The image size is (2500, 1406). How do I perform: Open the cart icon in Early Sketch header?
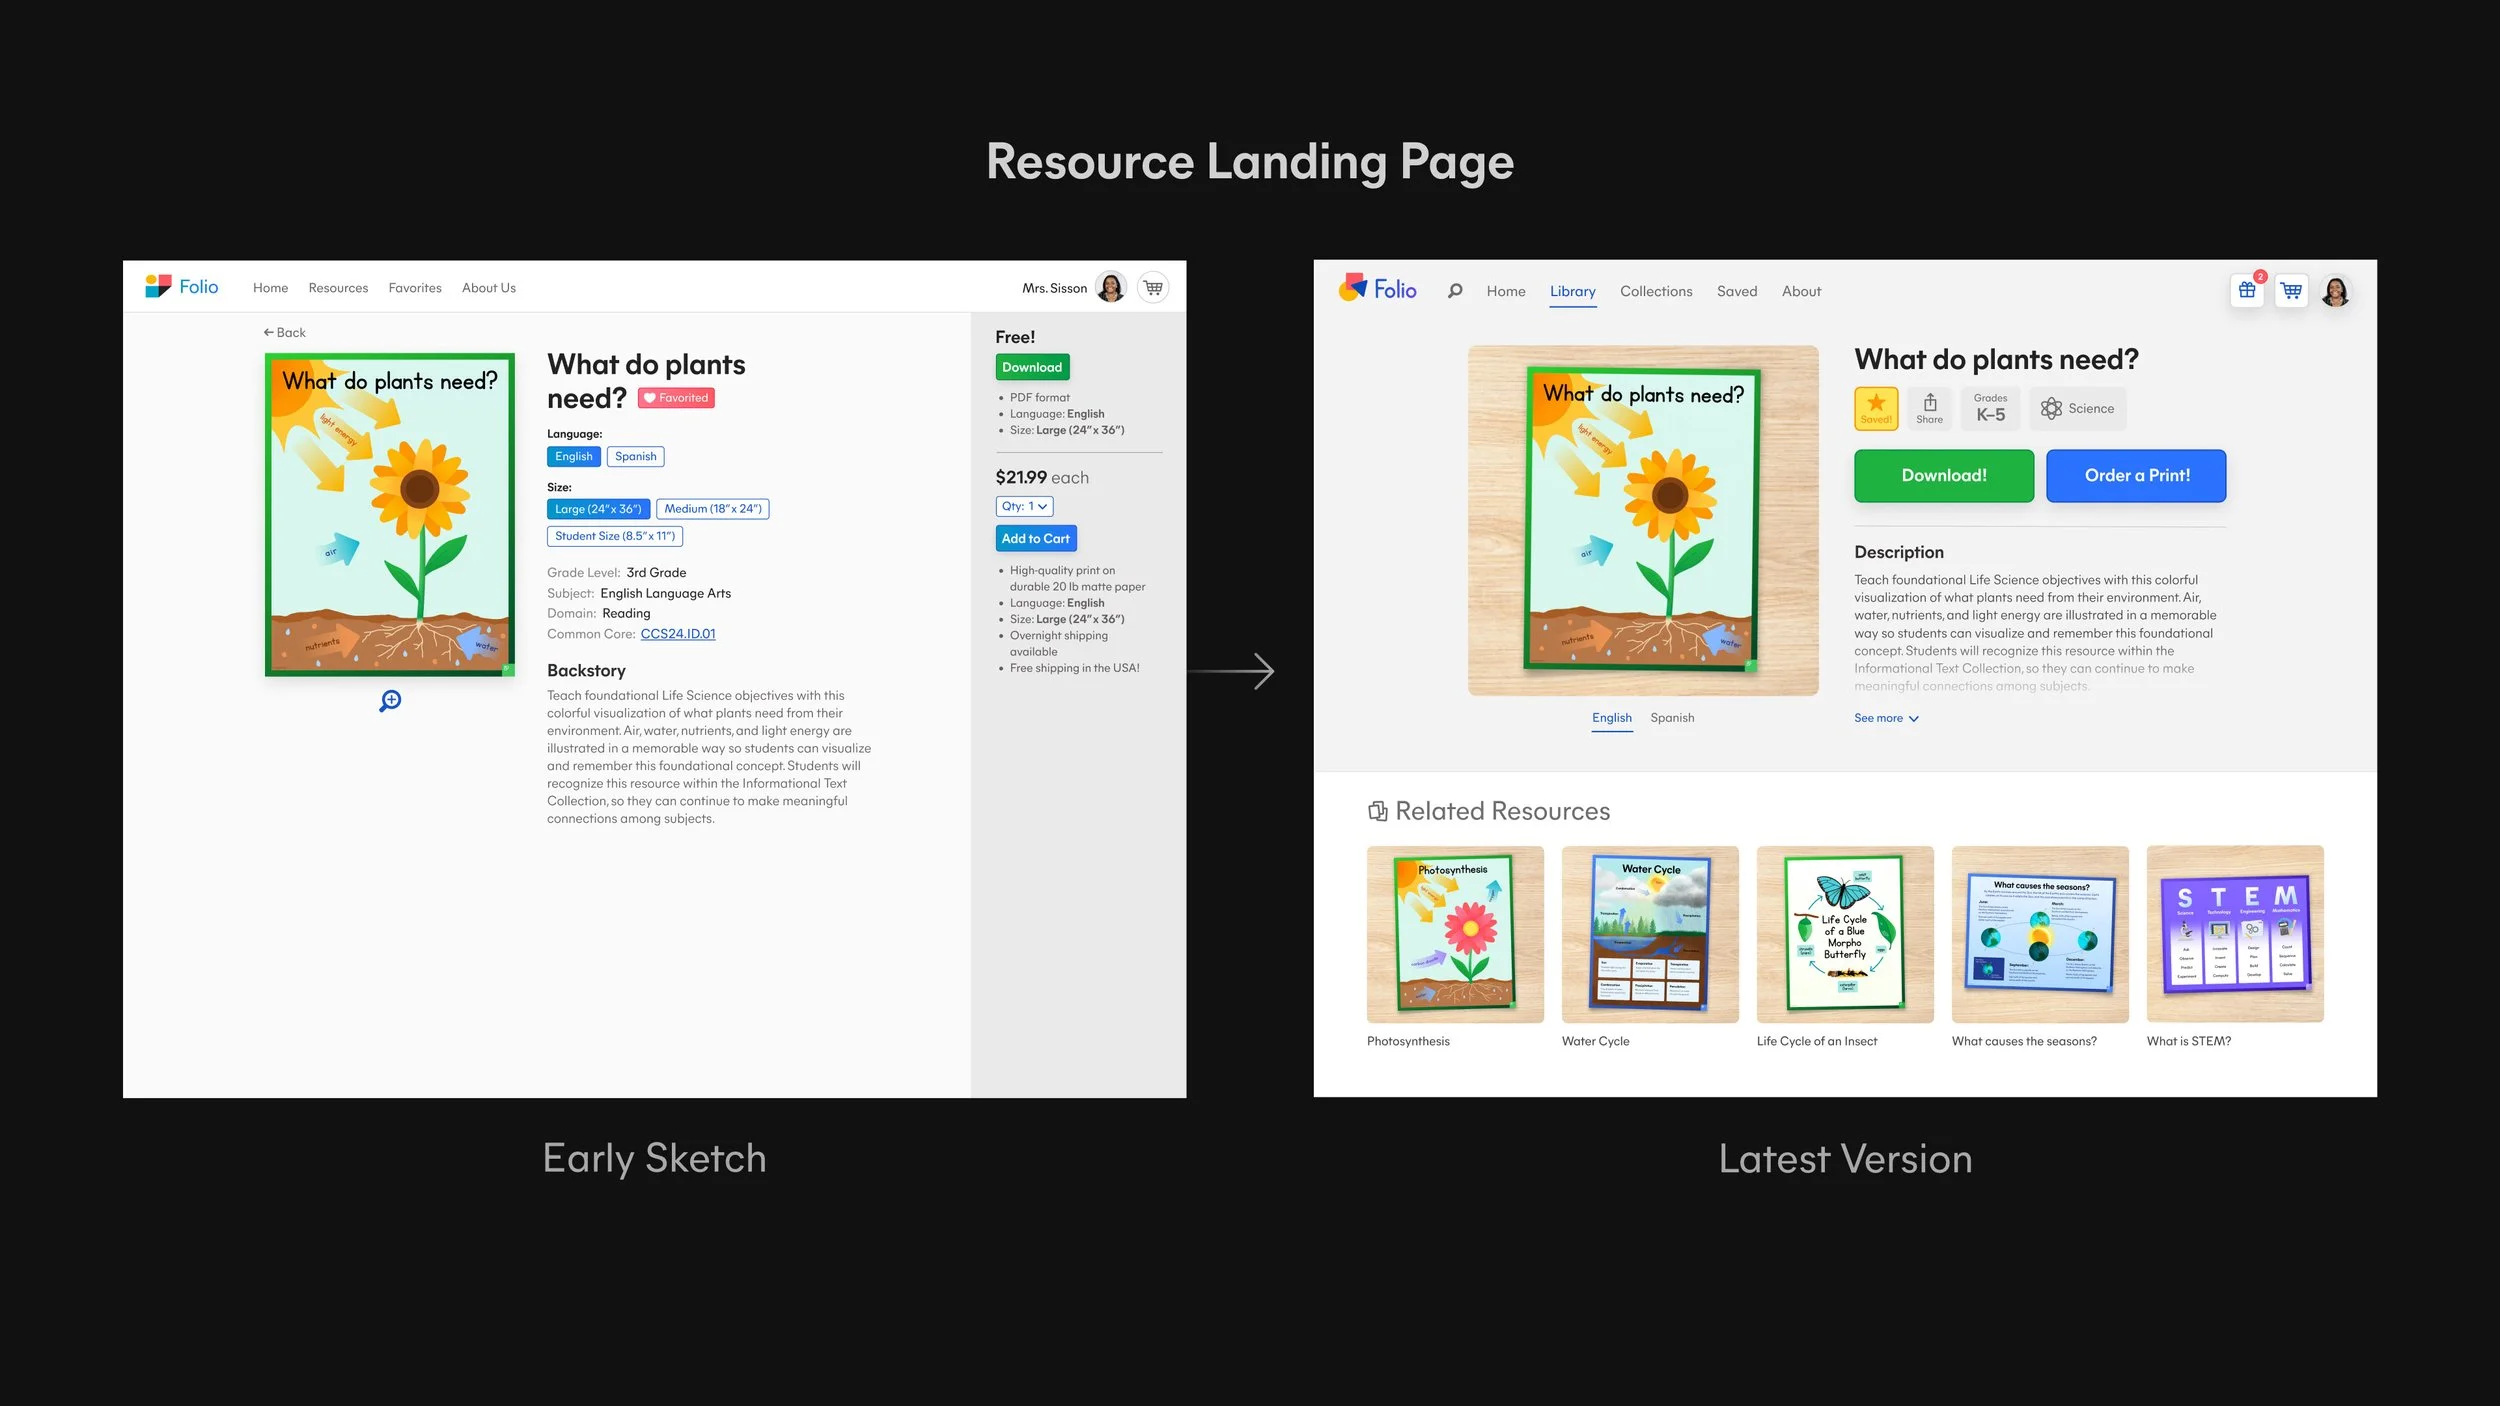pos(1153,288)
